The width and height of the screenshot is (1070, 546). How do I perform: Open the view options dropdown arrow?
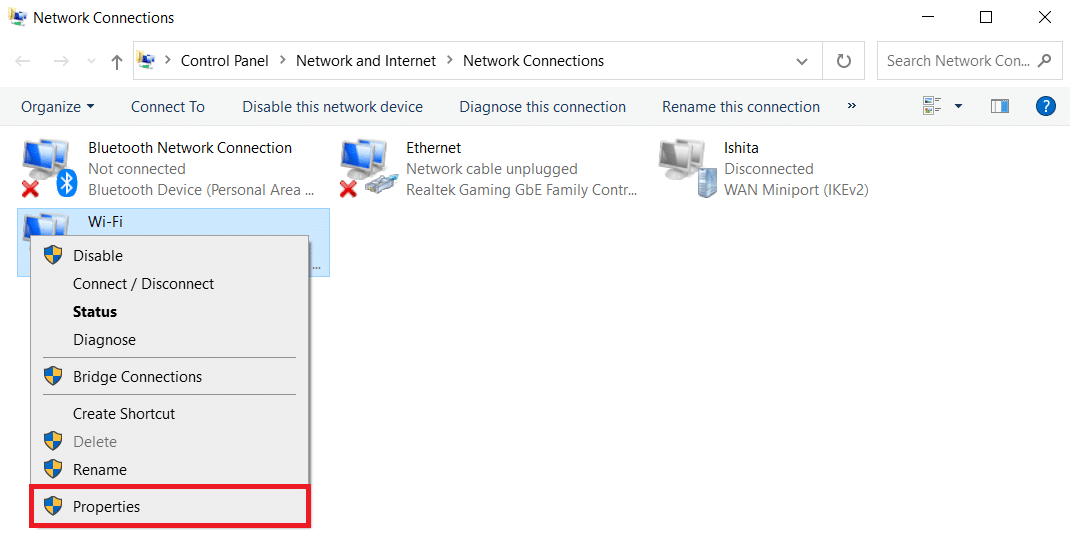tap(958, 106)
